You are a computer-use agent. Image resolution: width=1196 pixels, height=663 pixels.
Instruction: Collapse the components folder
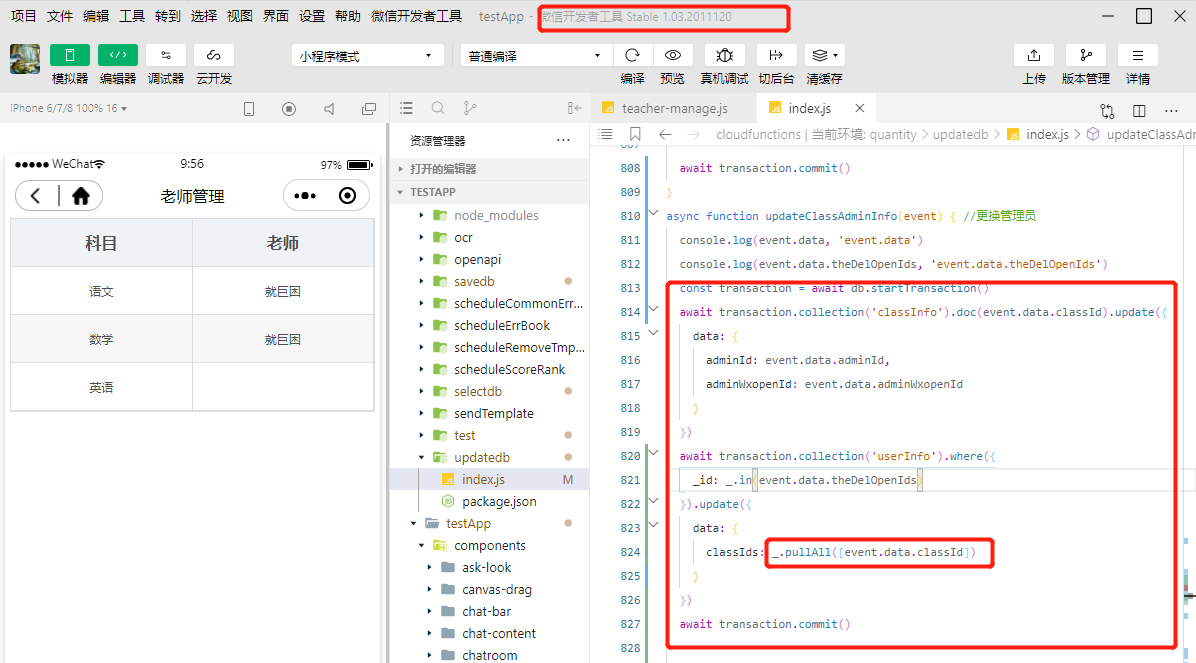pos(490,546)
